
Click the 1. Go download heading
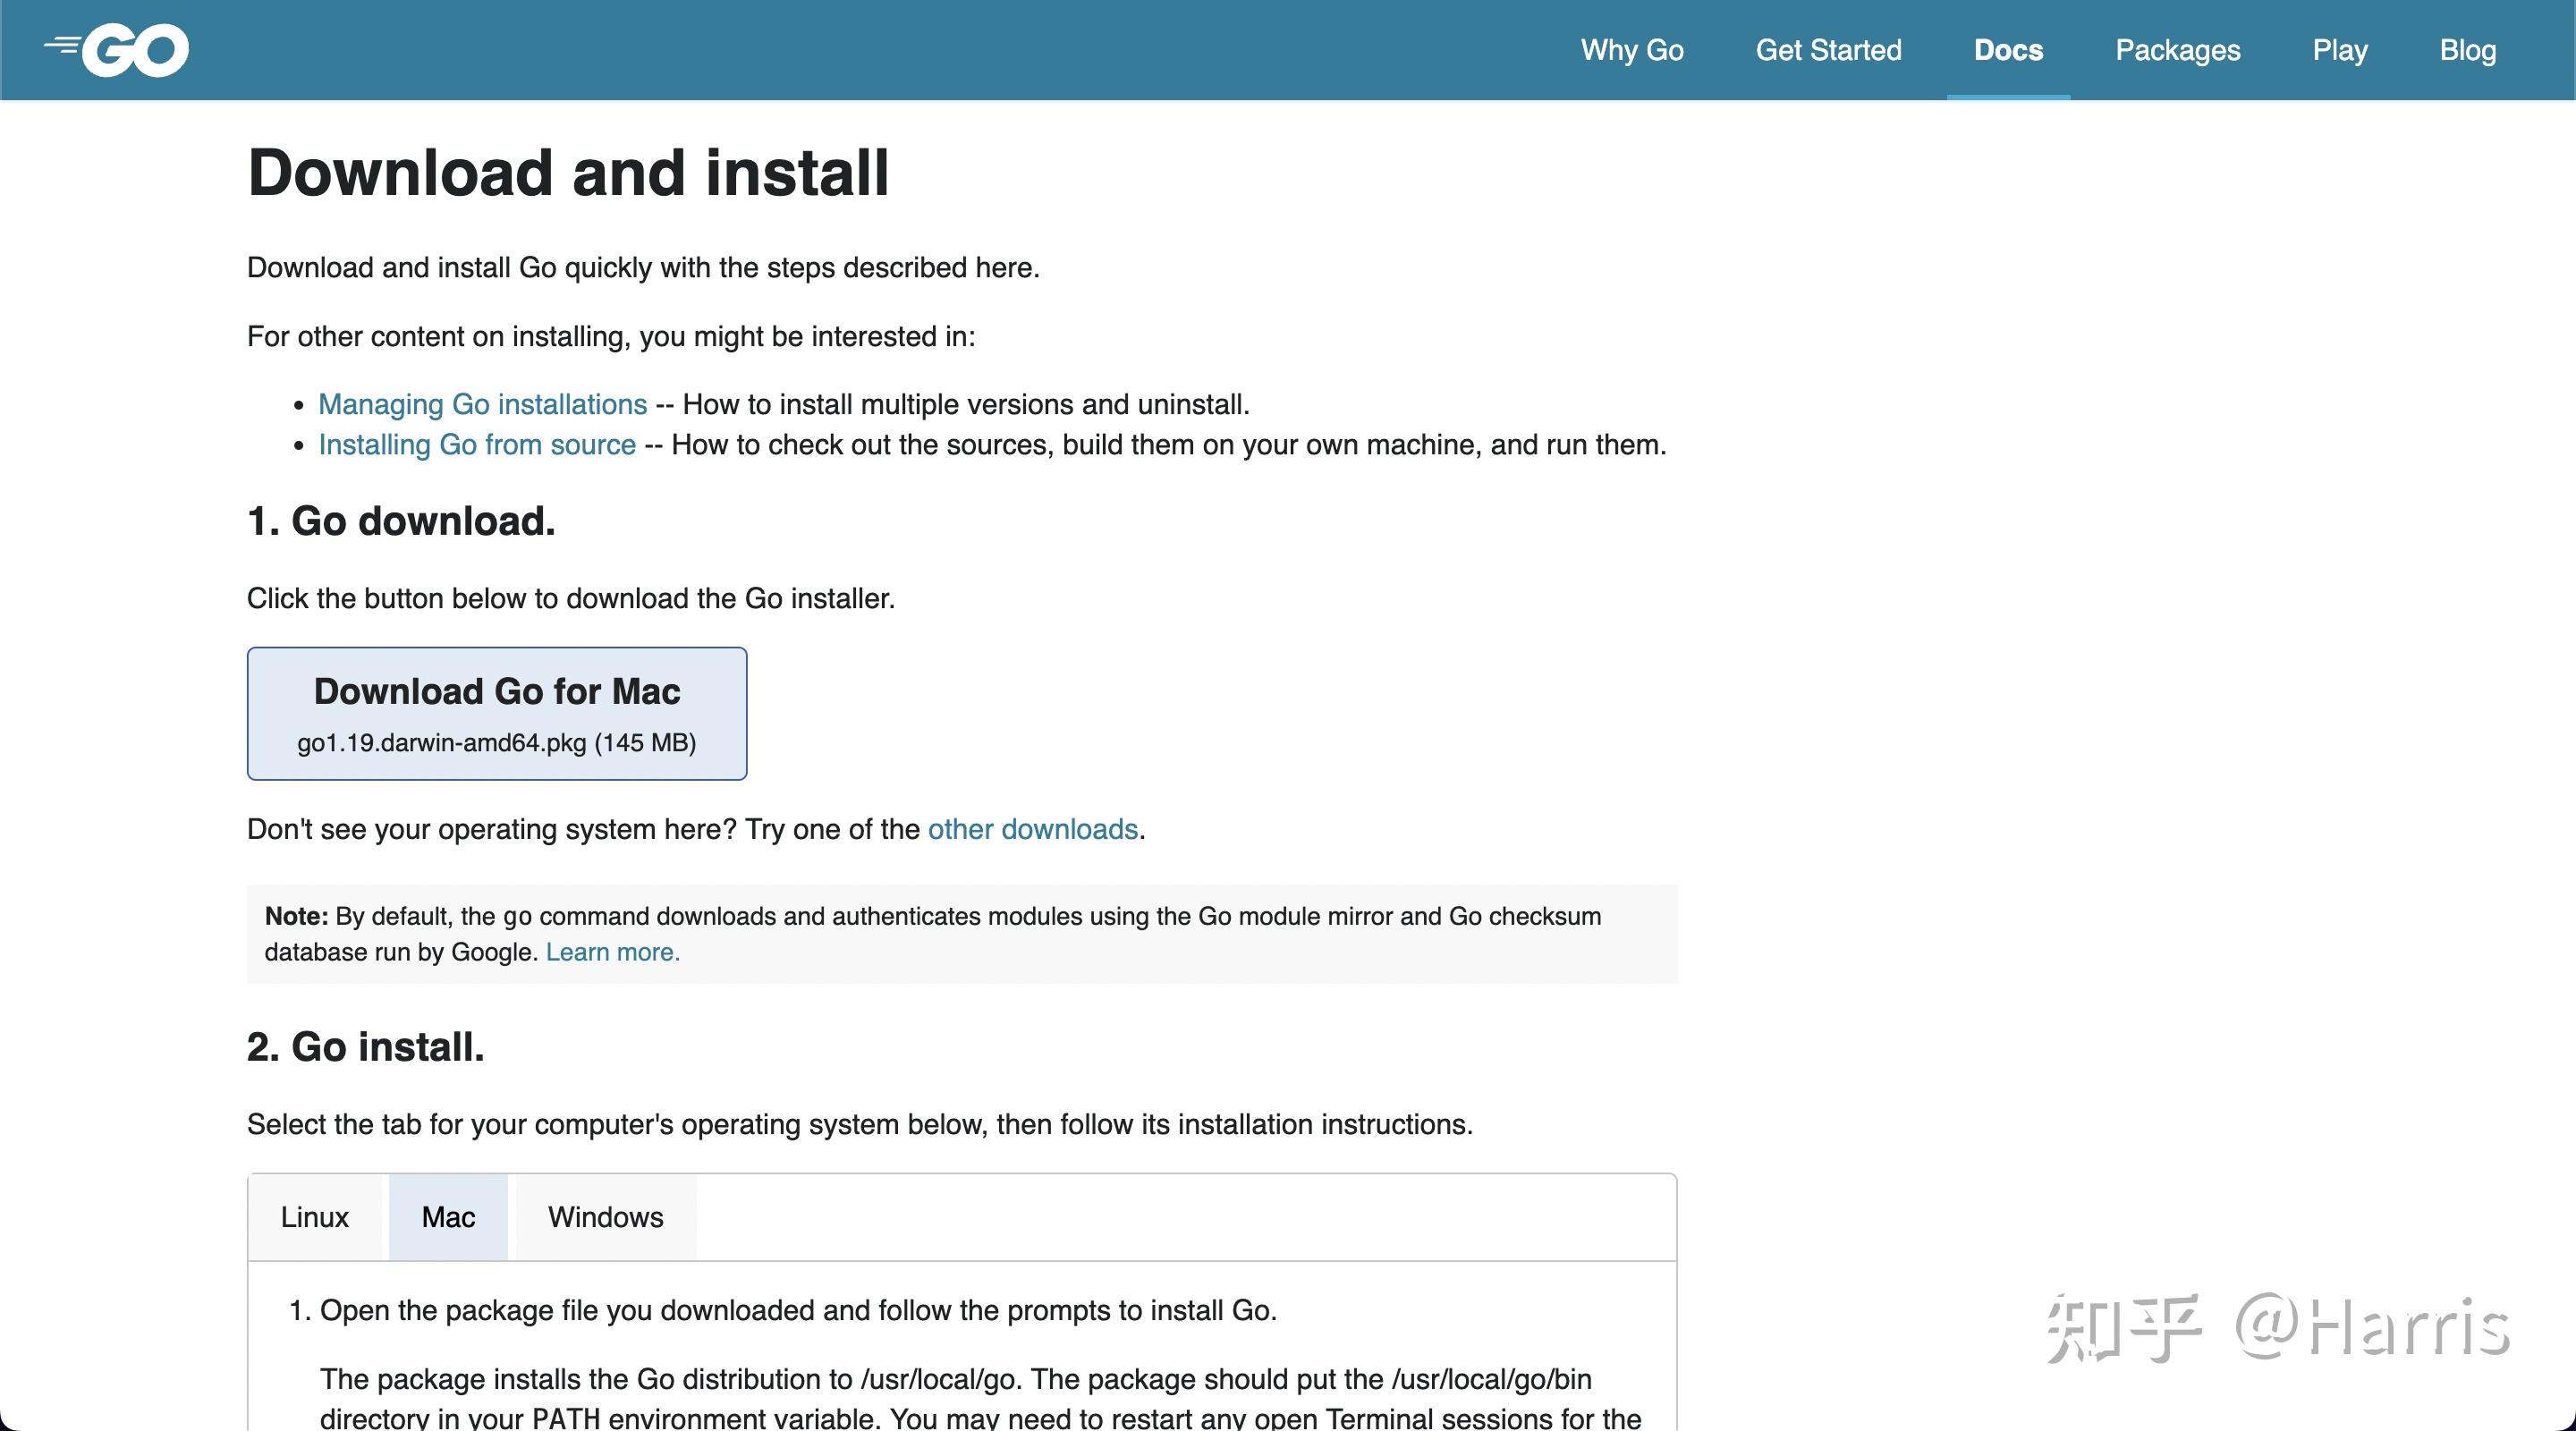[400, 521]
